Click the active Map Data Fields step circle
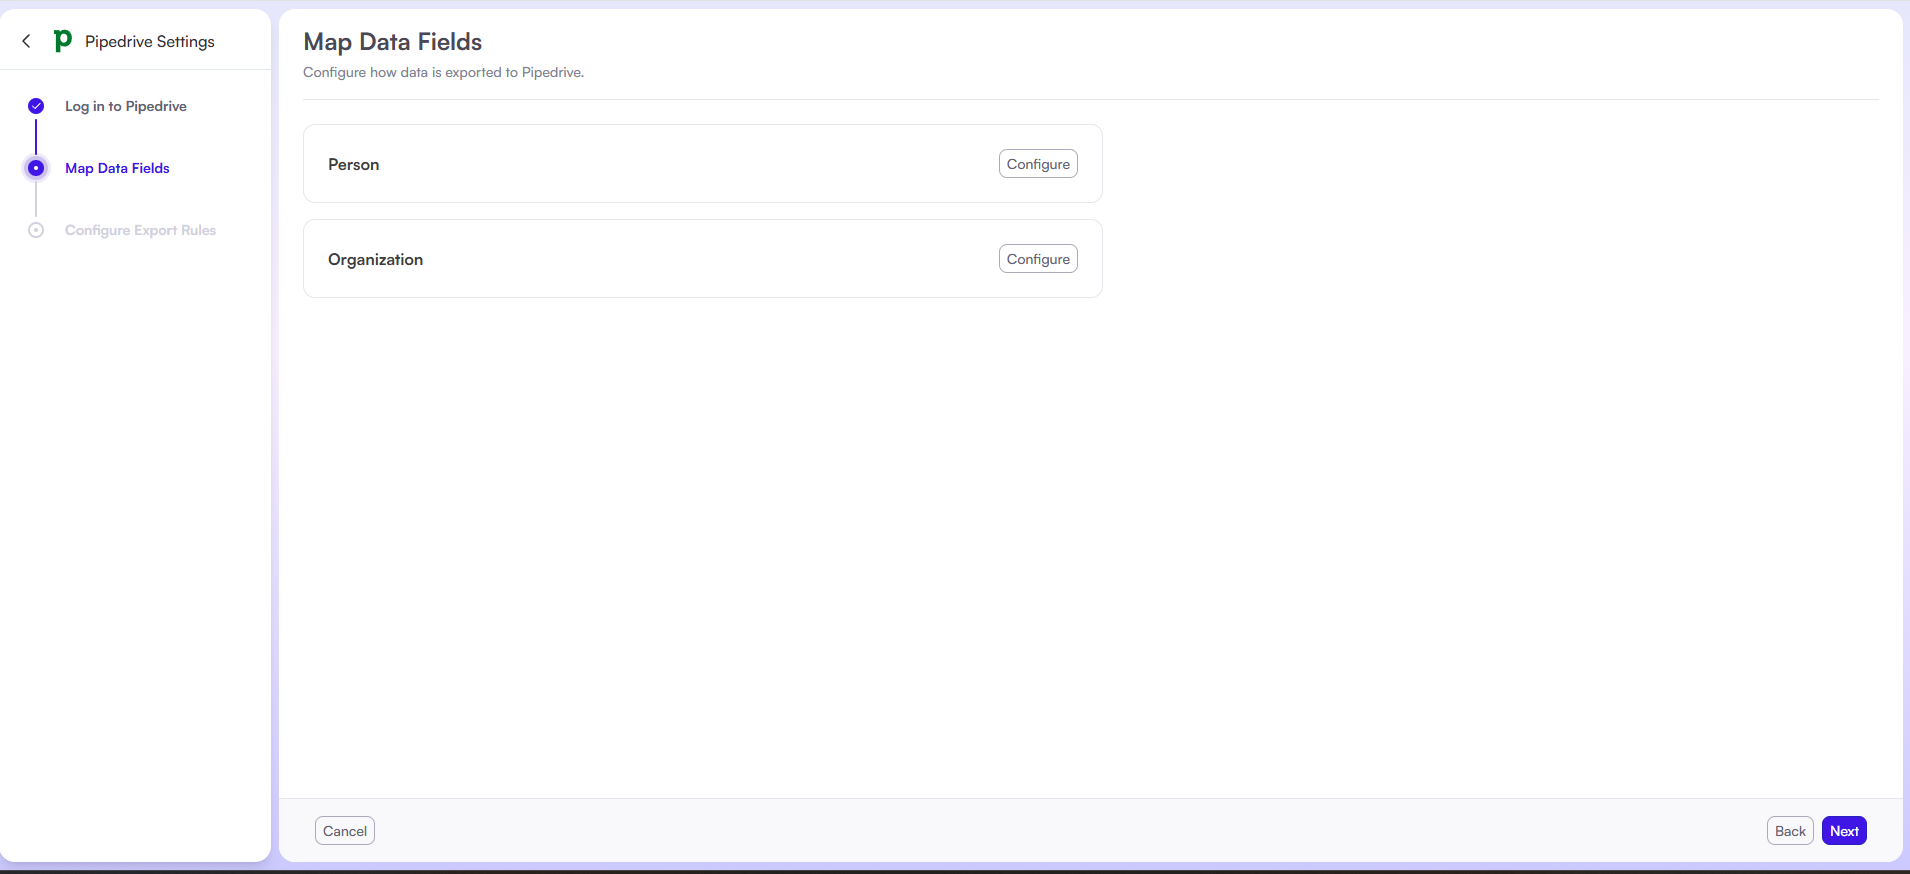 tap(36, 168)
